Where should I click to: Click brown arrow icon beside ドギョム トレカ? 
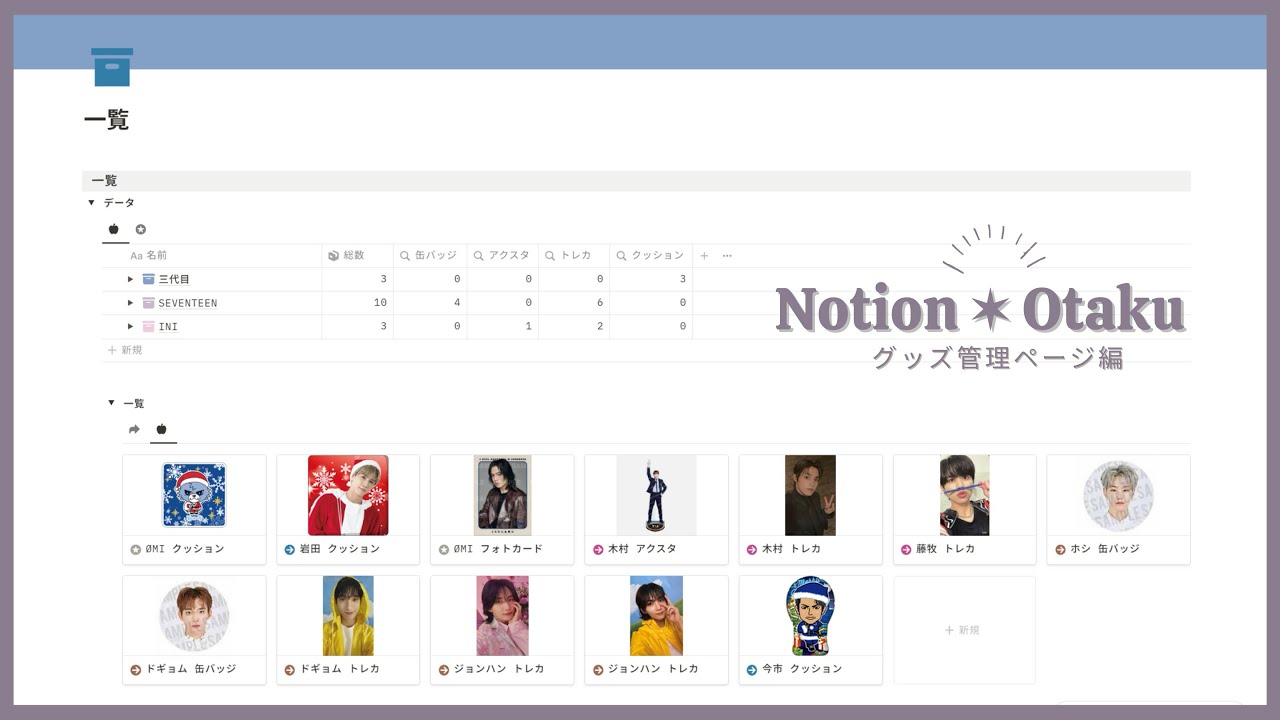(290, 669)
